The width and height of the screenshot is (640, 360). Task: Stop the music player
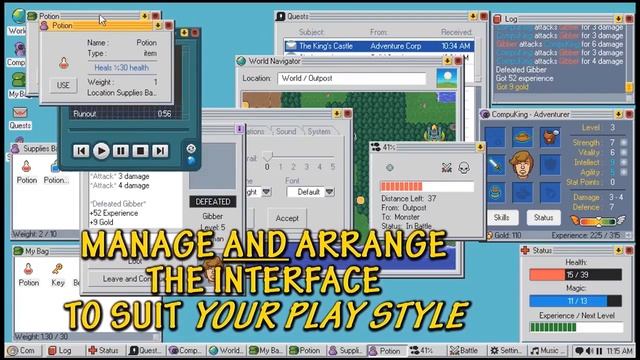coord(140,151)
